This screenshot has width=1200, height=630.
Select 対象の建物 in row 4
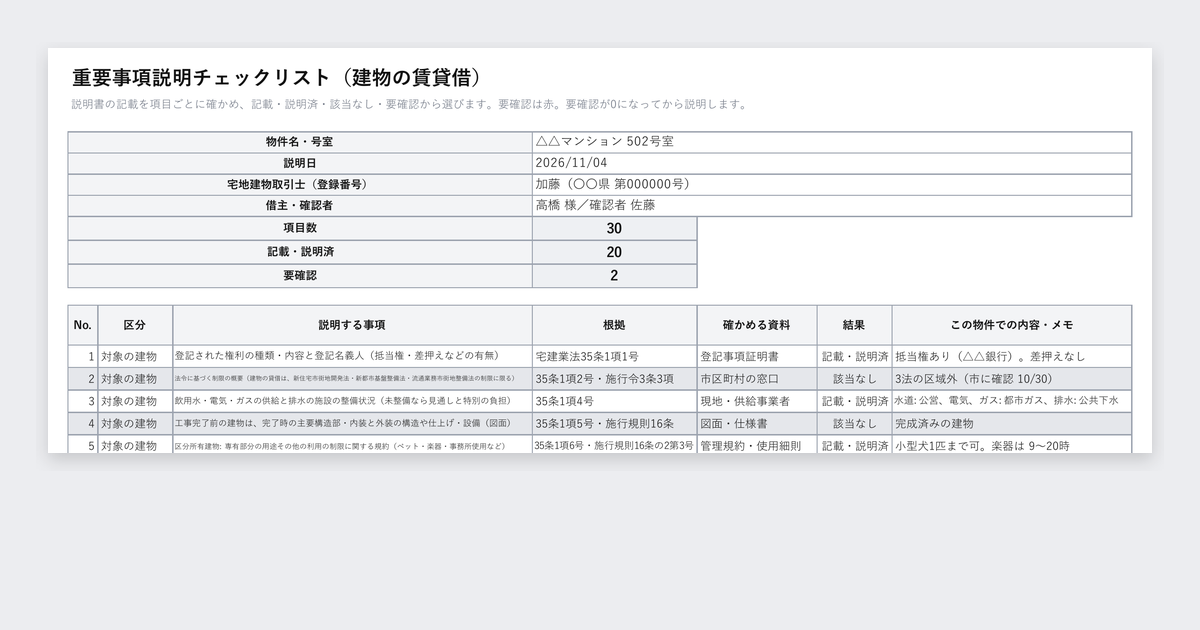click(135, 424)
